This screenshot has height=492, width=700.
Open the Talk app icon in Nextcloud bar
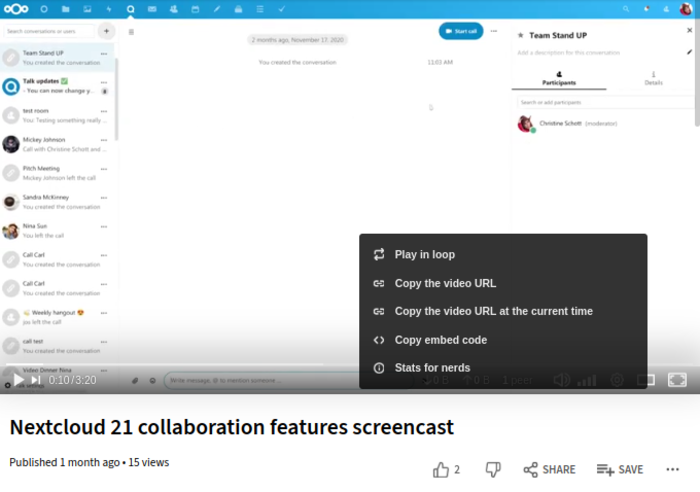point(130,9)
